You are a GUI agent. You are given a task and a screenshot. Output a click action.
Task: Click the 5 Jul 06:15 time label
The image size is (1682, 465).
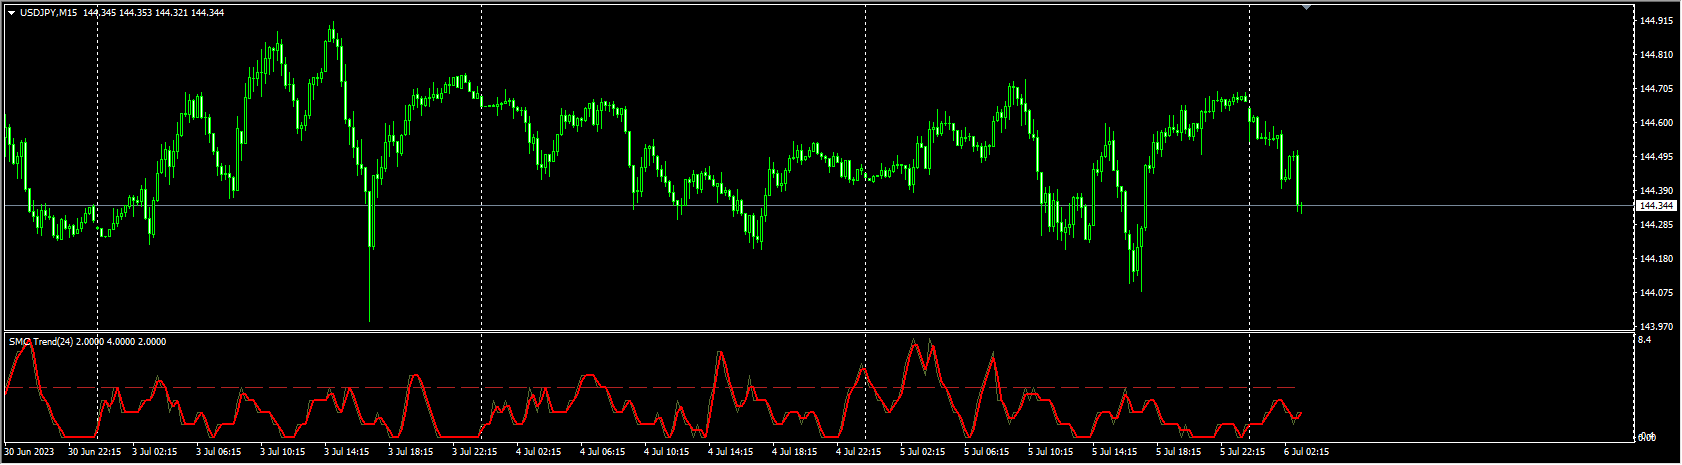point(989,452)
